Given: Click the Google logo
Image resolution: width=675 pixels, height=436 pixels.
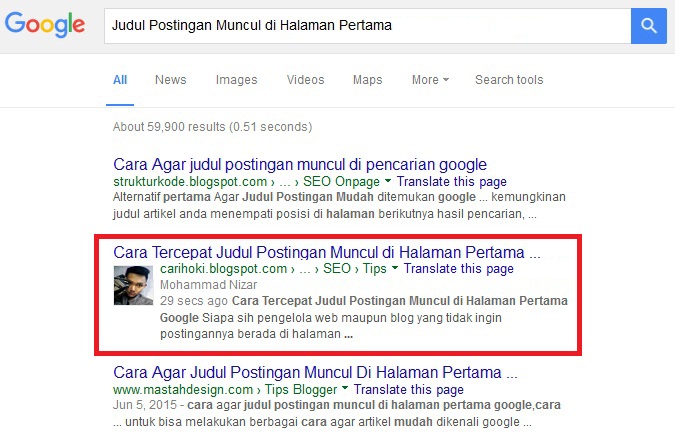Looking at the screenshot, I should point(45,24).
